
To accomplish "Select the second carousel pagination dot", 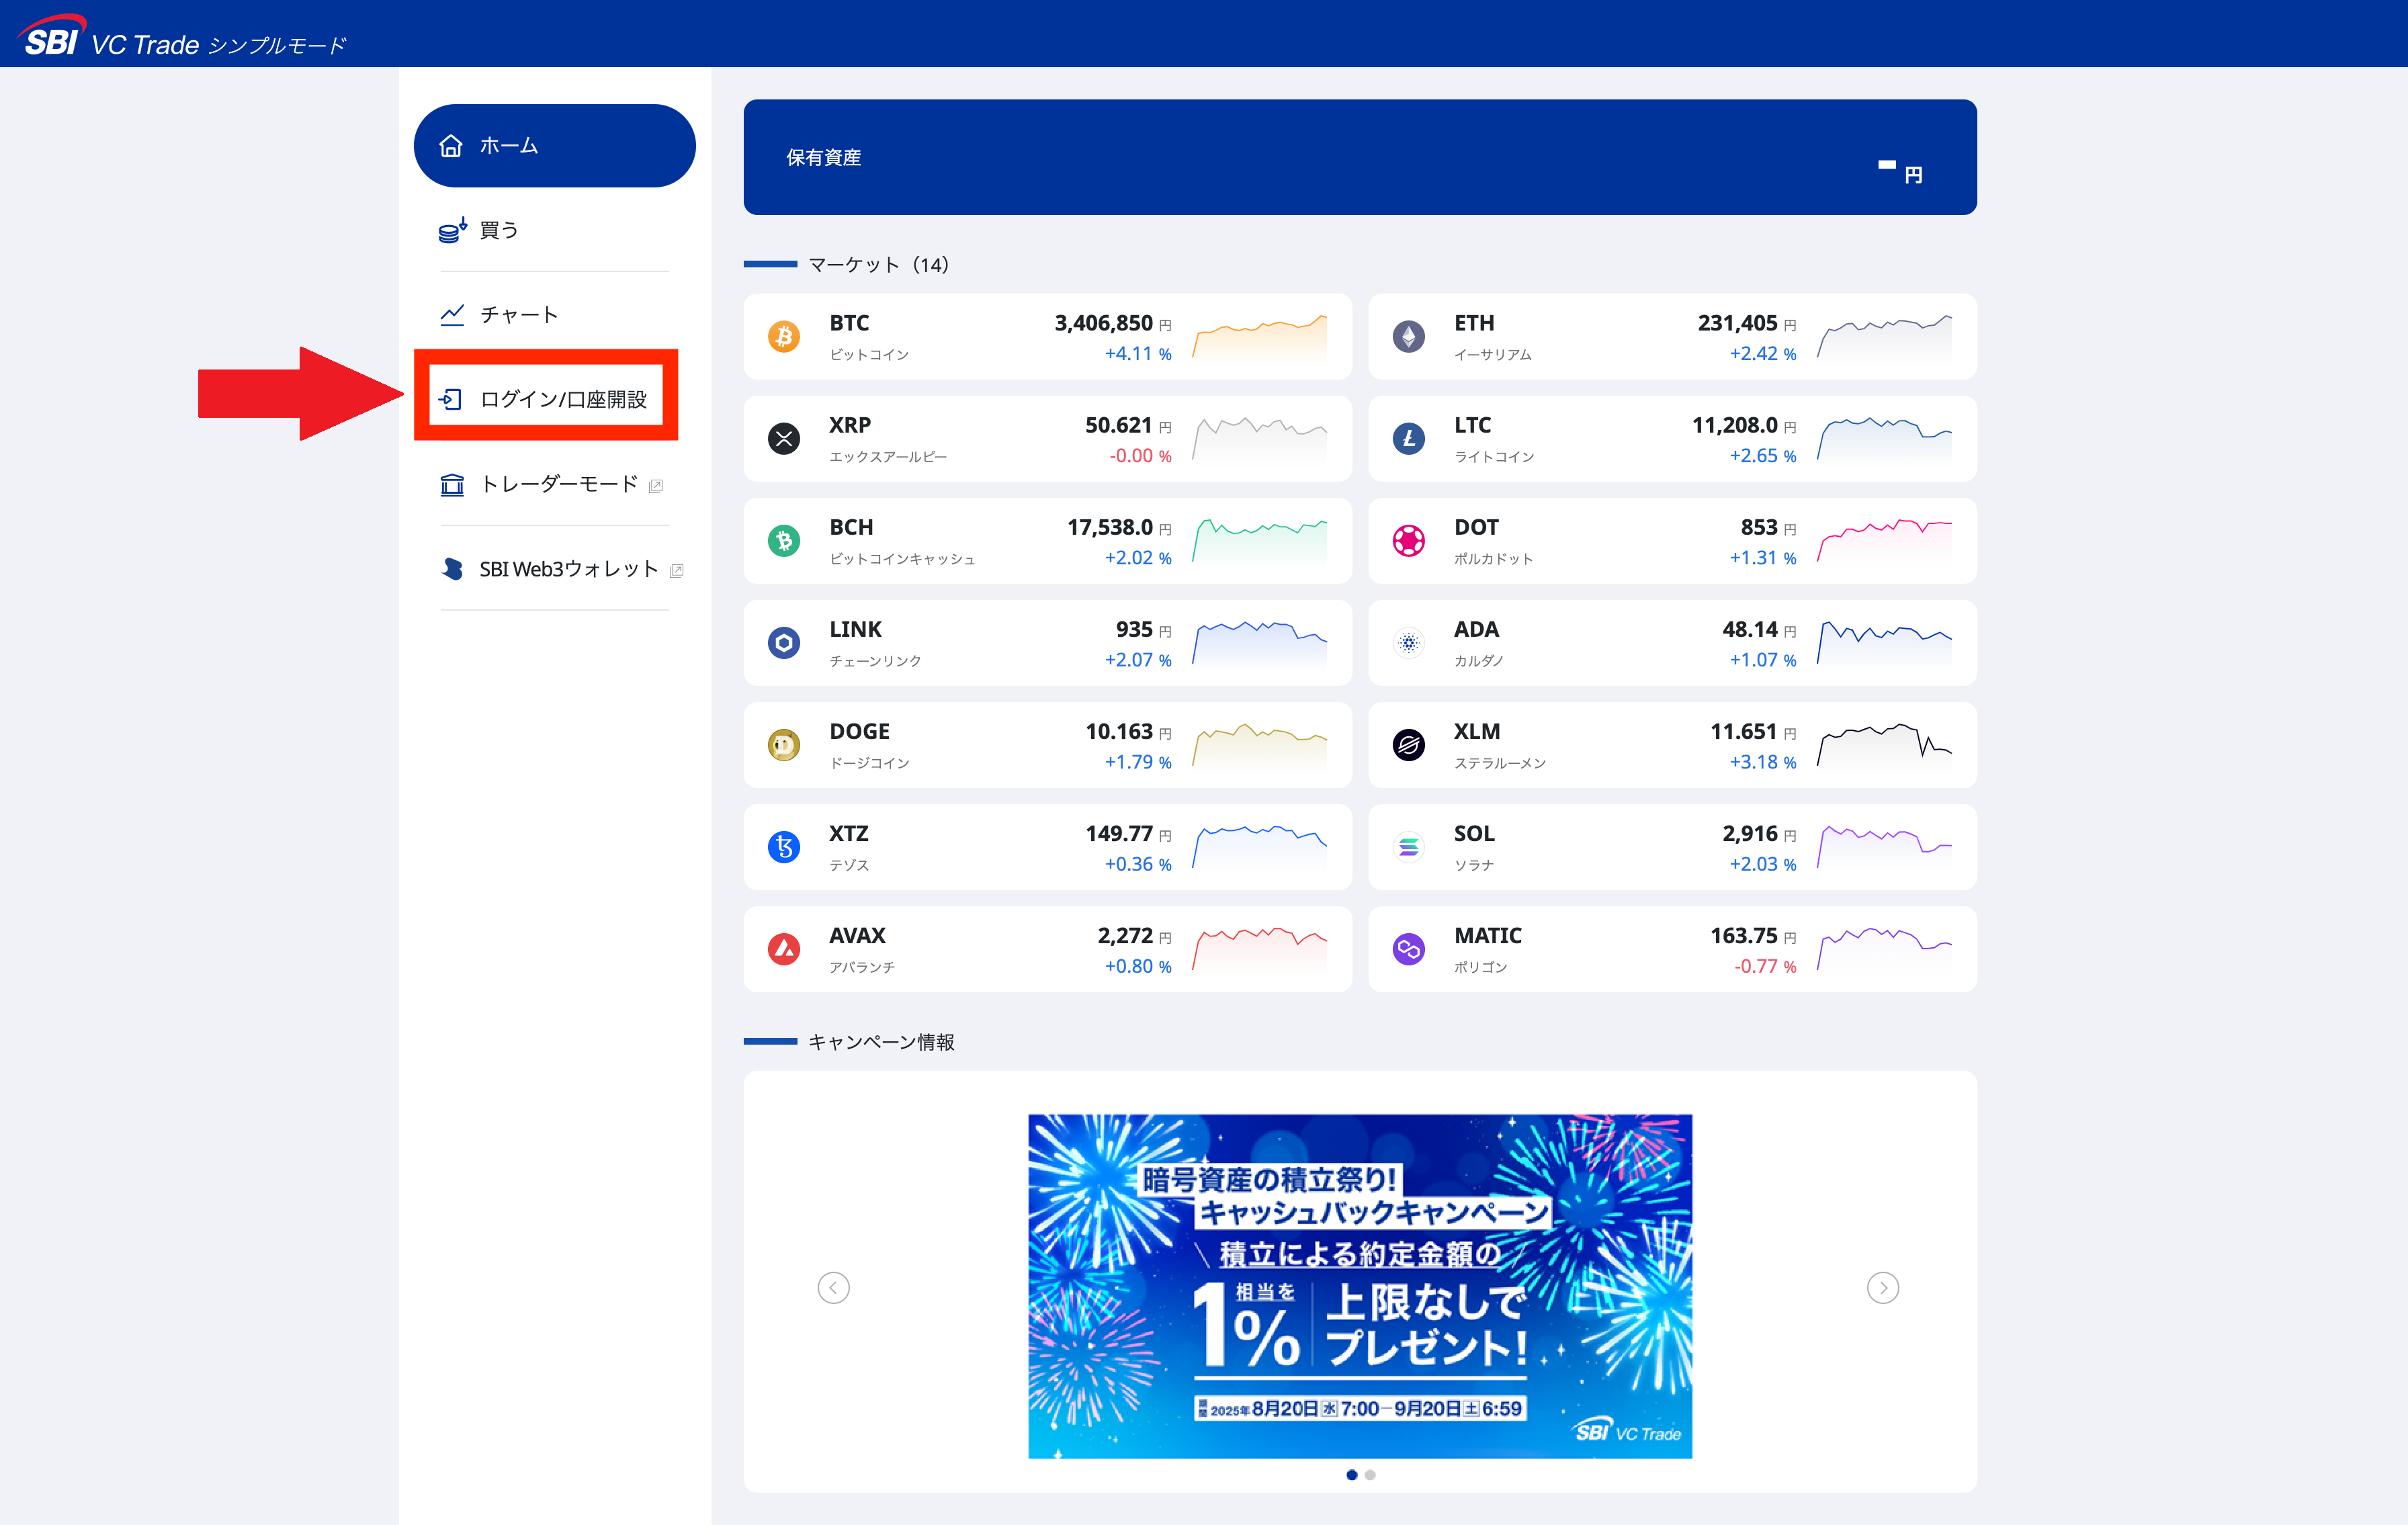I will coord(1370,1475).
